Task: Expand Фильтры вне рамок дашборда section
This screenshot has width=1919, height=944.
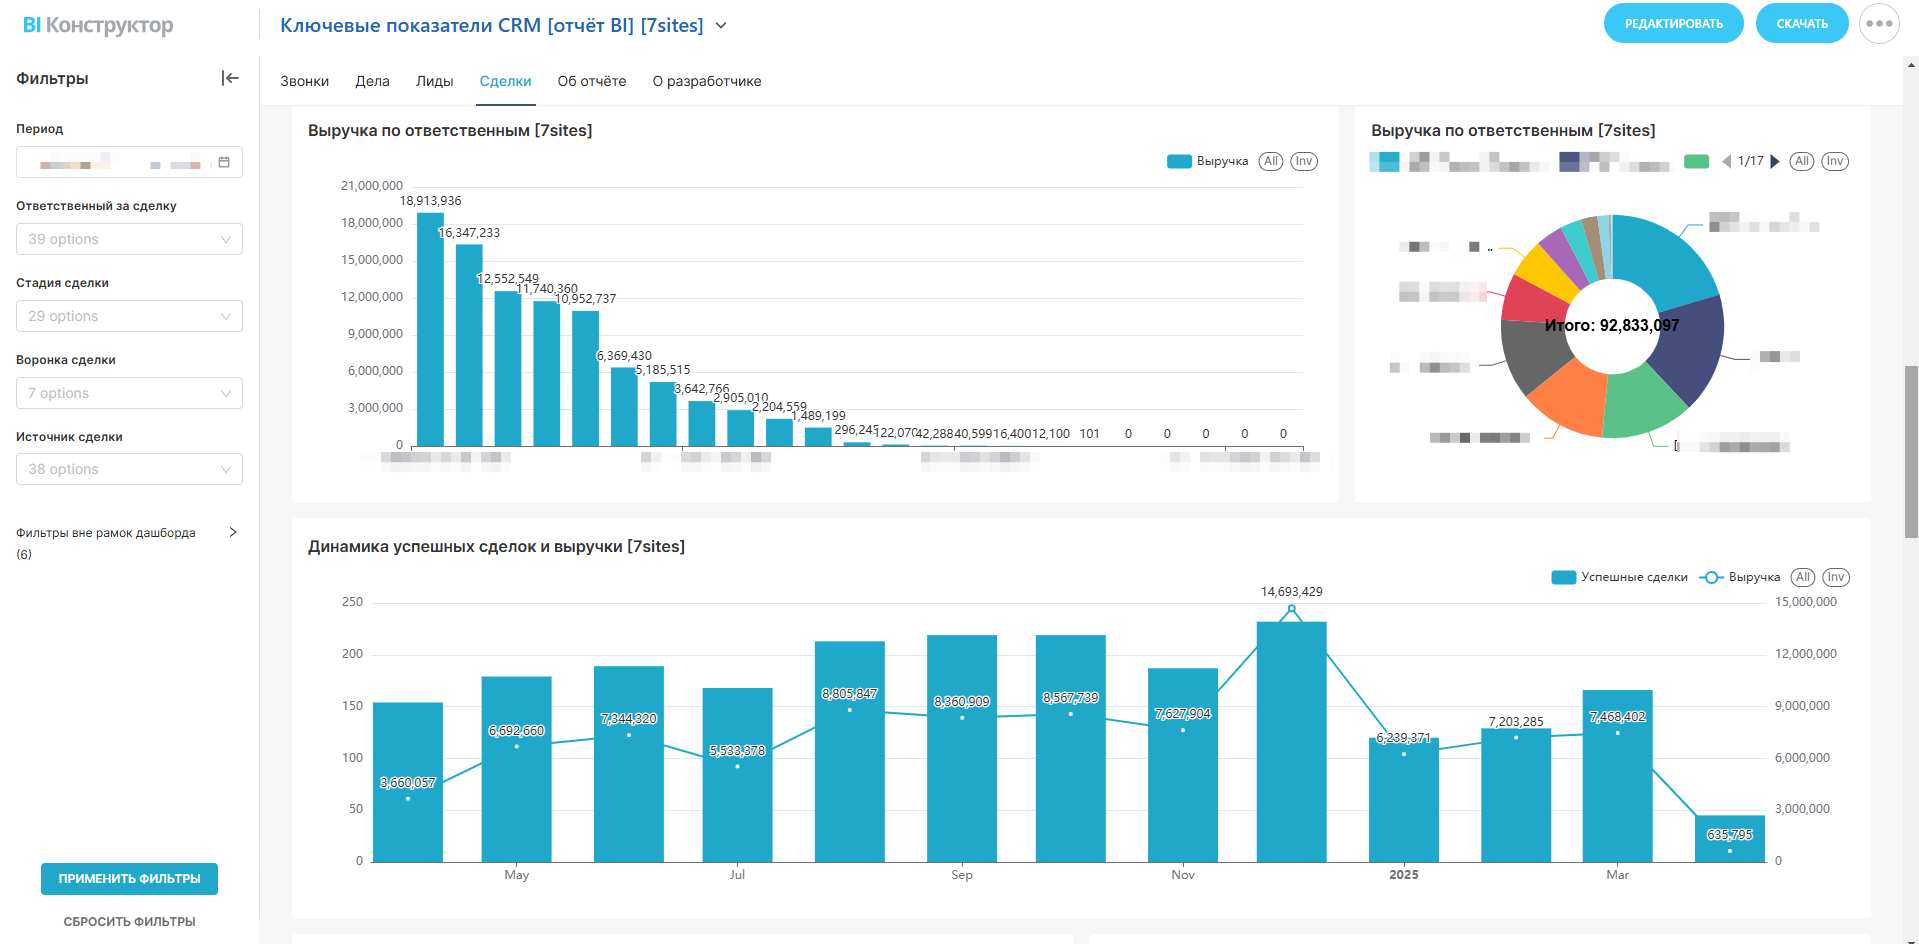Action: coord(232,532)
